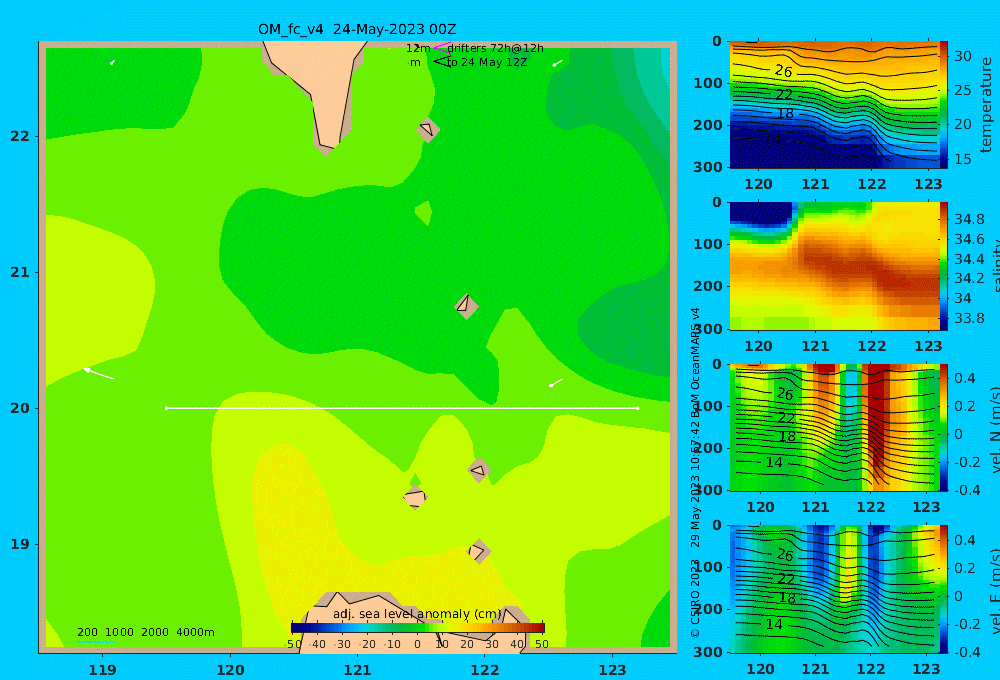Click the eastward velocity cross-section plot

pos(834,589)
